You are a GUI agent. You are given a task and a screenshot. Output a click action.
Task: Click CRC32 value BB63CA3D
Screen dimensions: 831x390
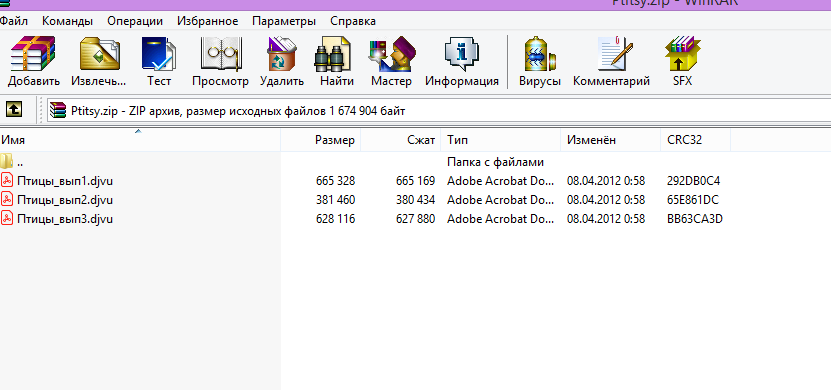click(695, 219)
